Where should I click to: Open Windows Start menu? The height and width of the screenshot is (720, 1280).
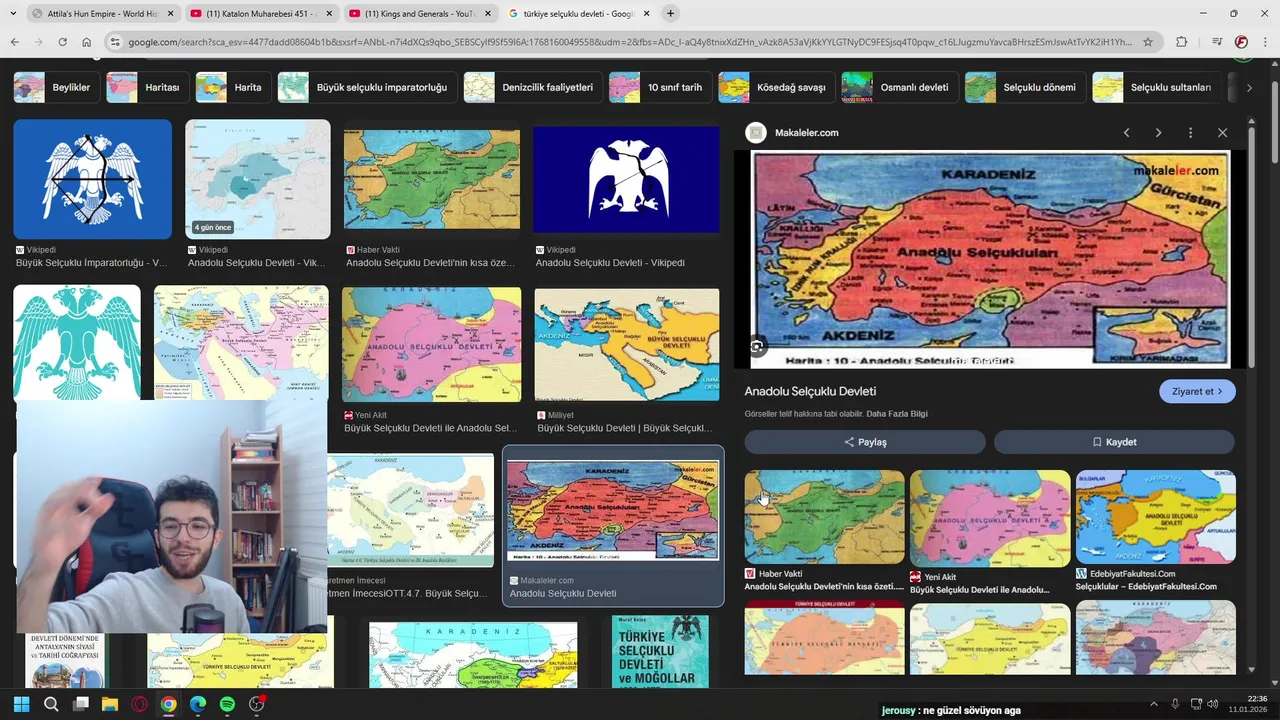21,704
